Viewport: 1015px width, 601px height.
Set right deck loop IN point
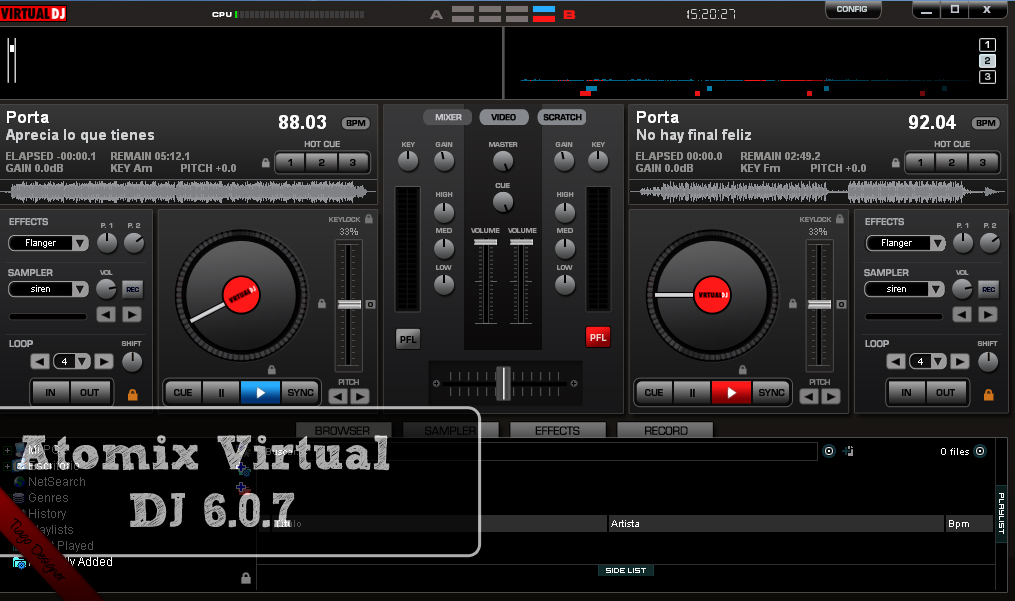pos(906,392)
